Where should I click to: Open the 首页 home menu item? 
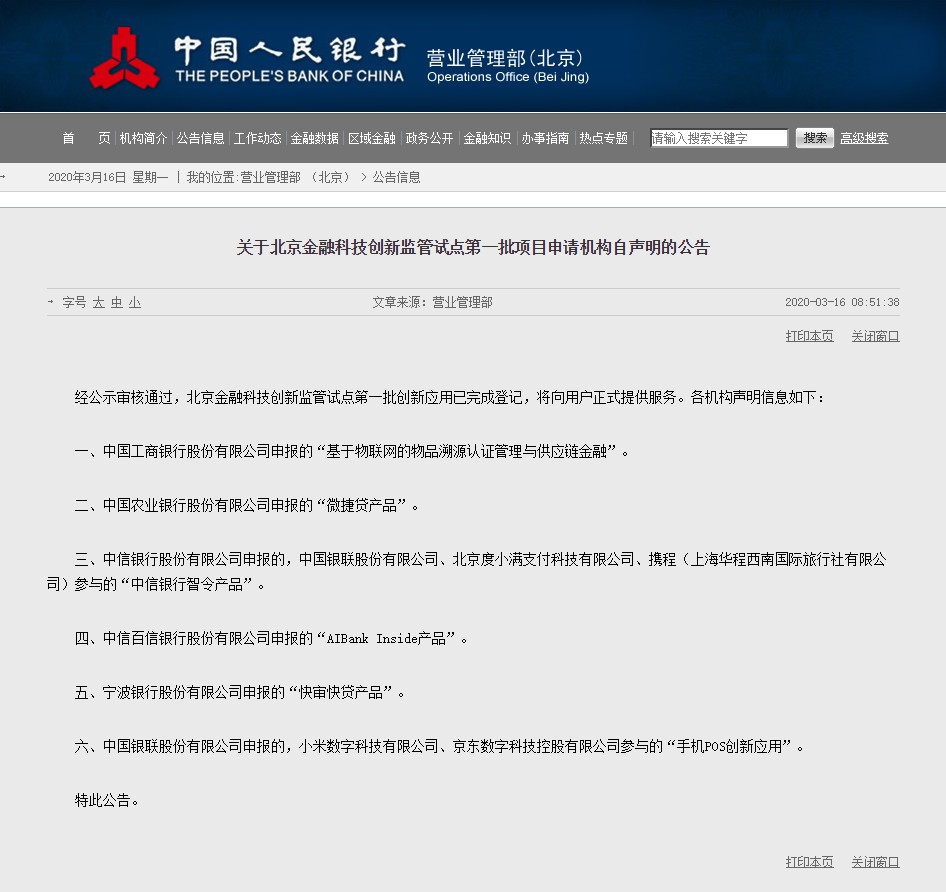coord(86,138)
